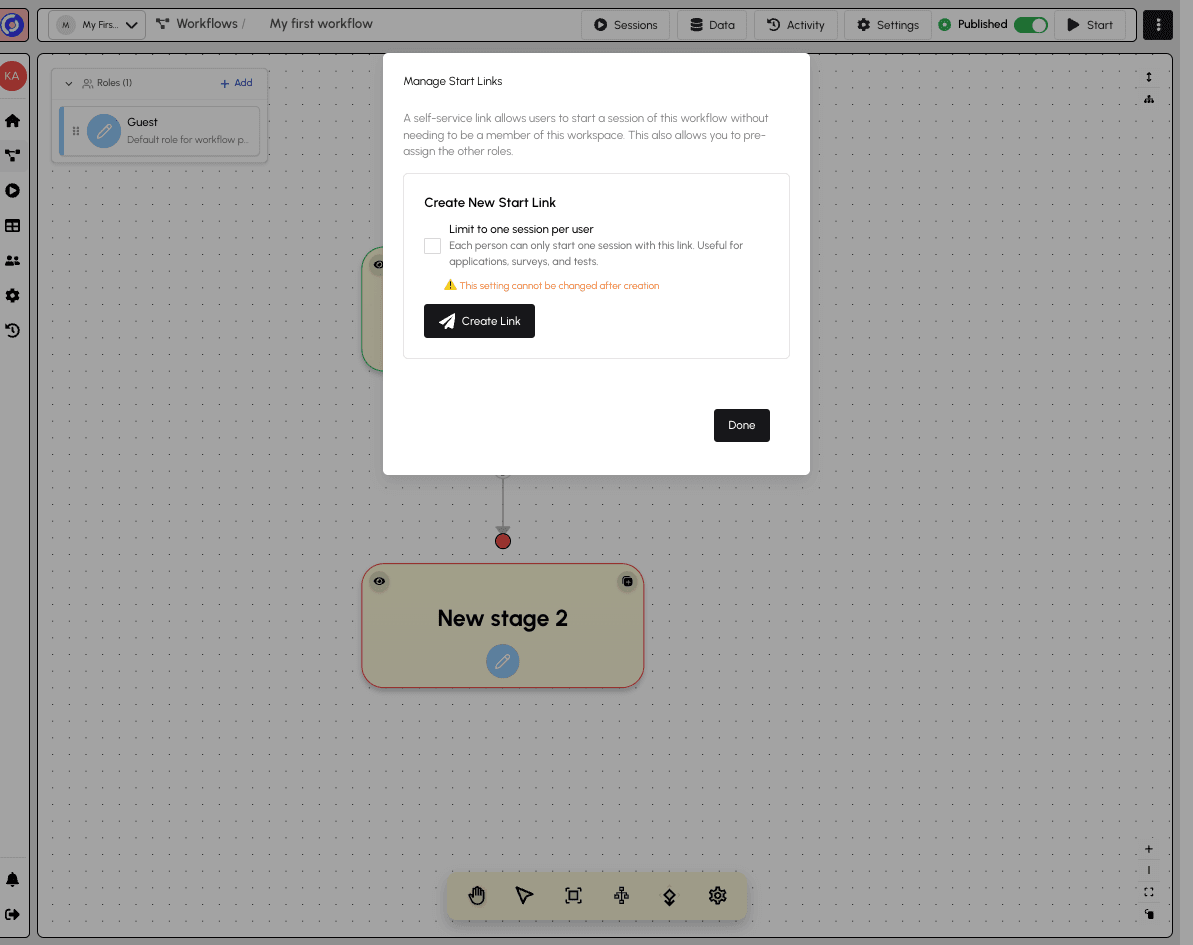Select the hand pan tool

(477, 895)
